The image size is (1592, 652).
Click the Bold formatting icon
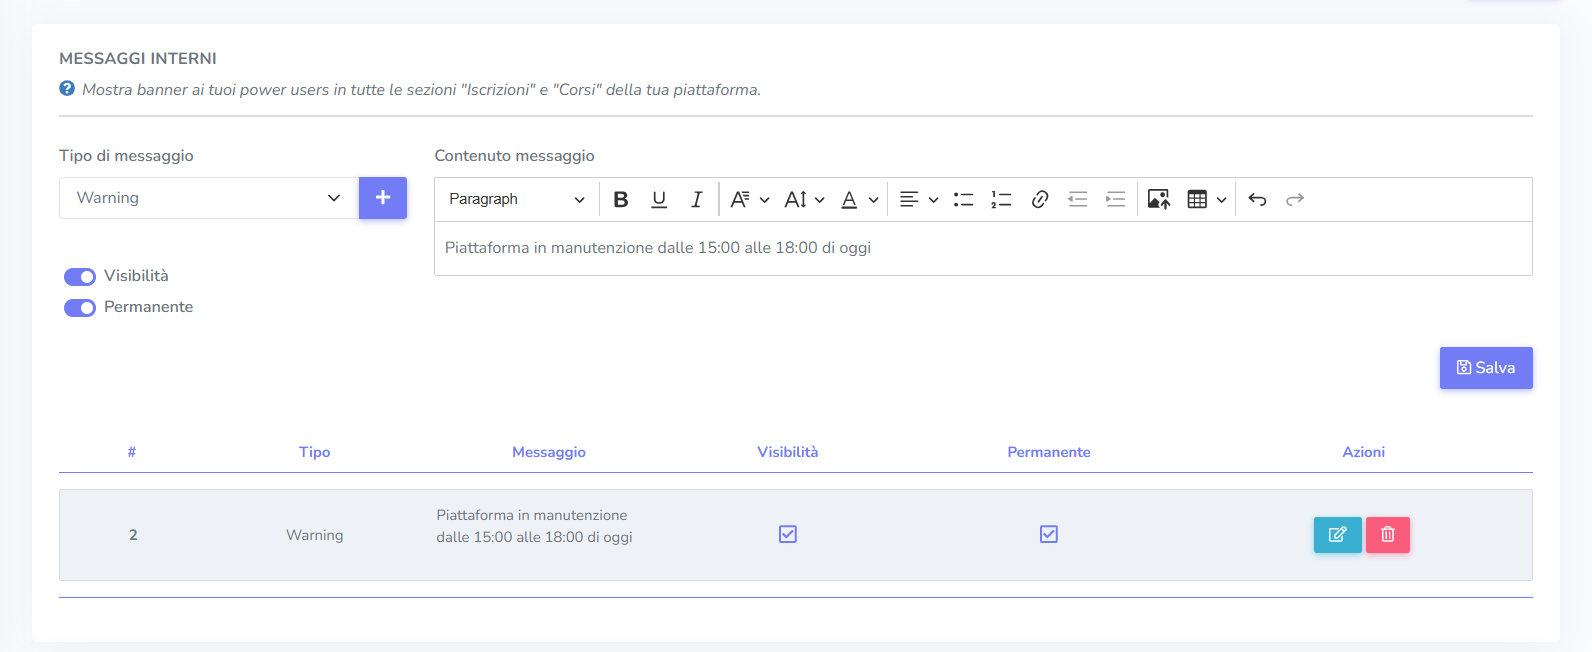[x=621, y=199]
